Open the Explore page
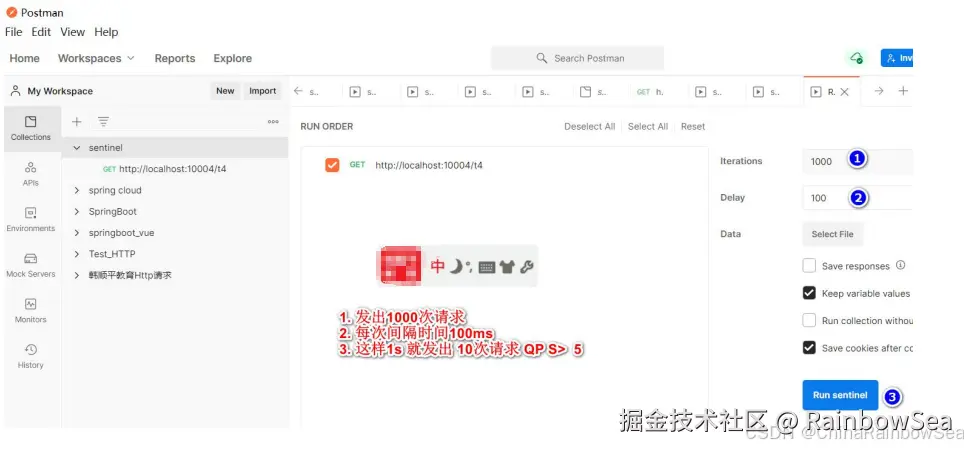 point(233,58)
